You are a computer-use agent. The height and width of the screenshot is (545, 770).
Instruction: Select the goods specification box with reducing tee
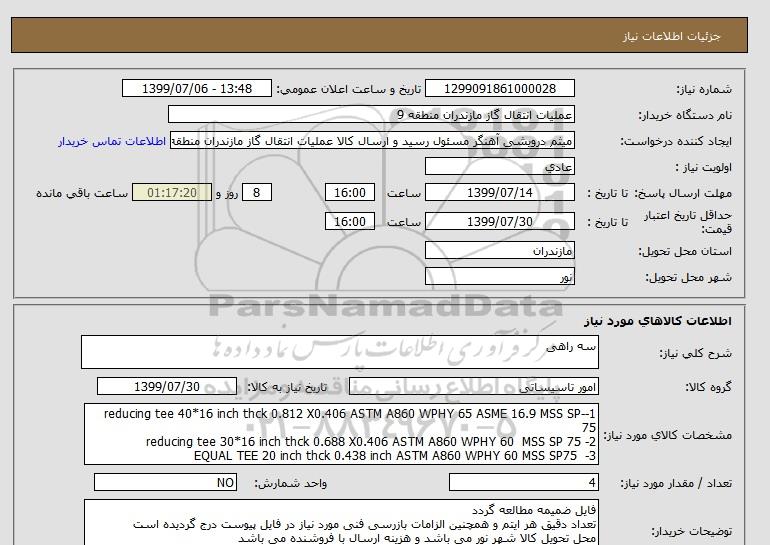coord(341,435)
